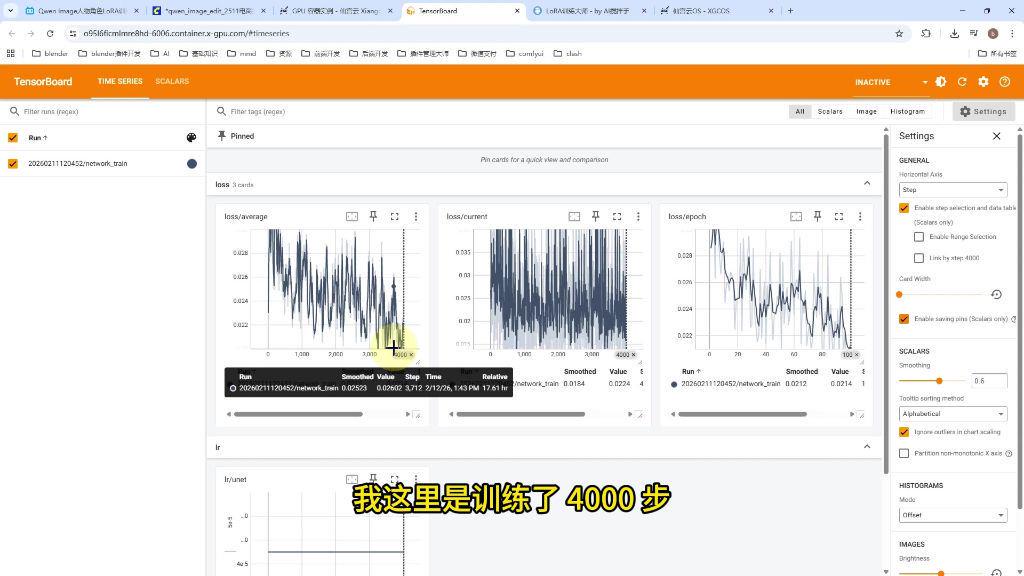Uncheck run 20260211120452/network_train
1024x576 pixels.
pyautogui.click(x=12, y=164)
